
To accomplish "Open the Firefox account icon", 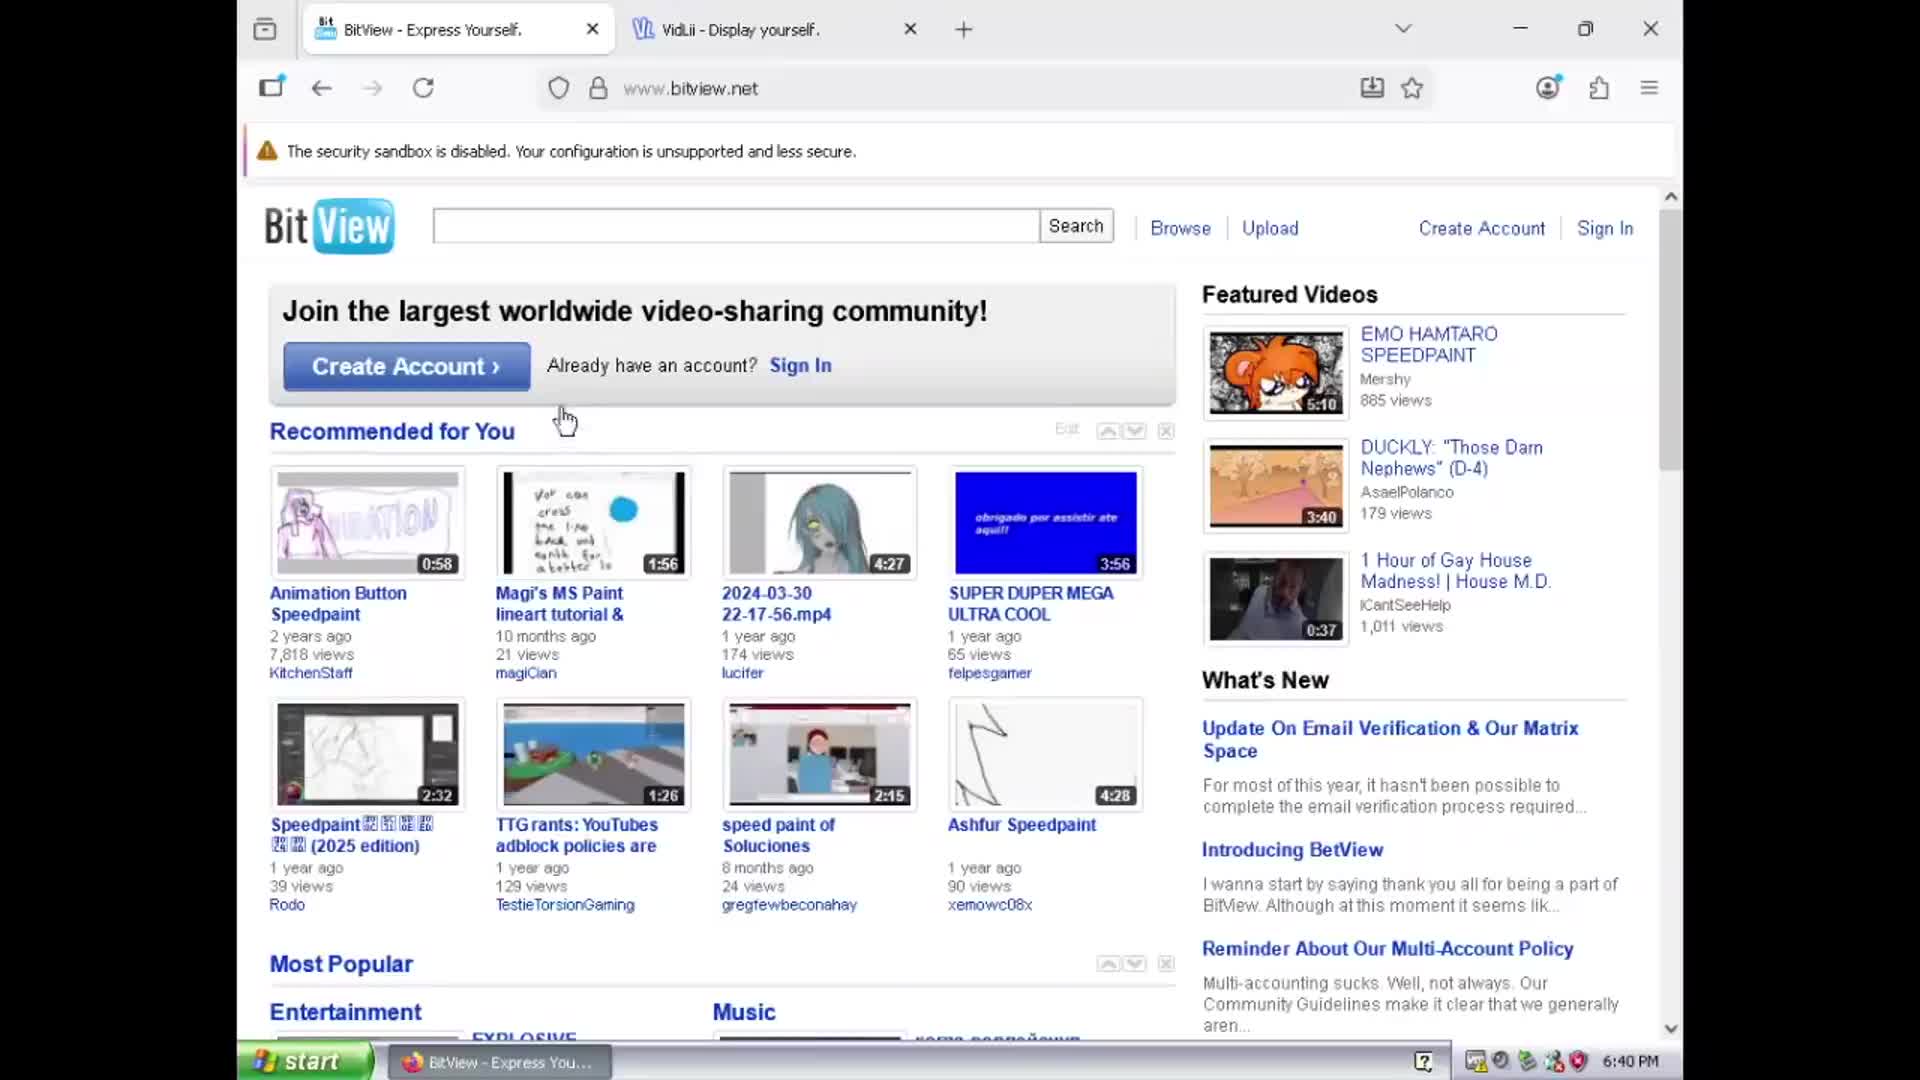I will 1548,88.
